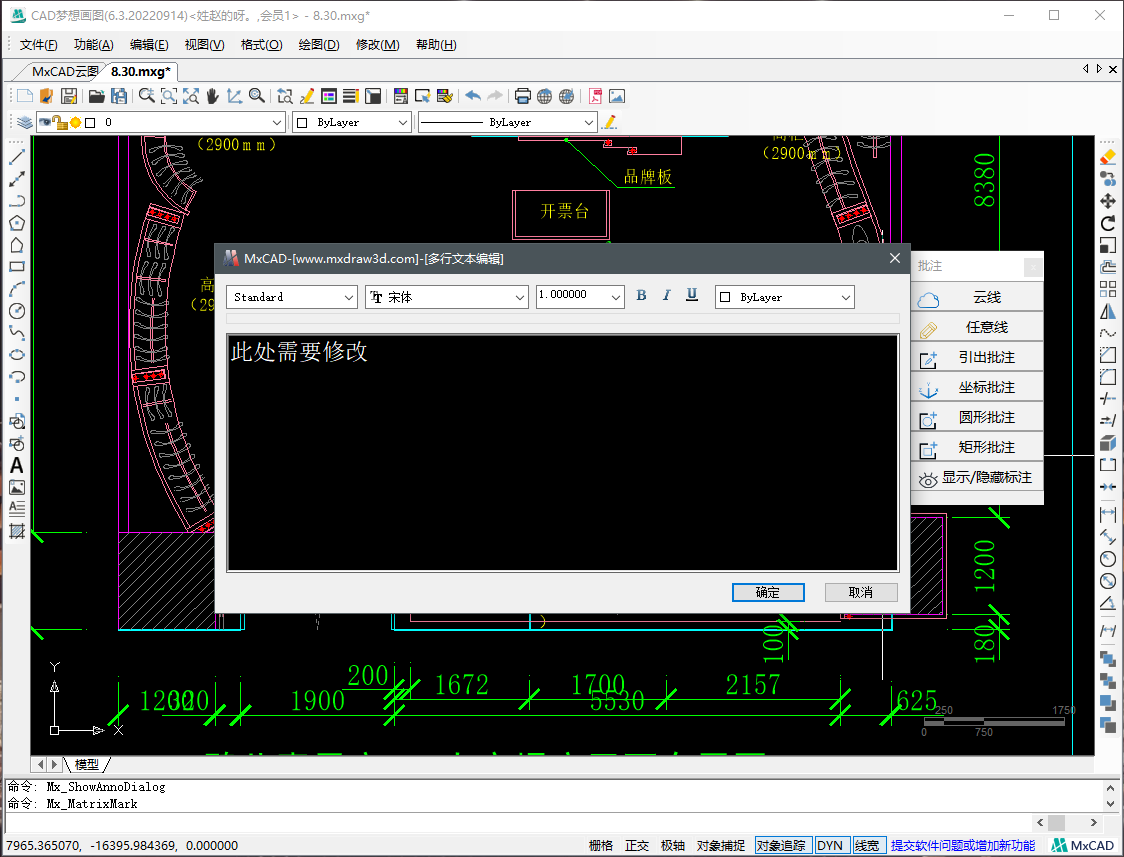Select the Spline curve tool
Image resolution: width=1124 pixels, height=857 pixels.
[x=16, y=332]
